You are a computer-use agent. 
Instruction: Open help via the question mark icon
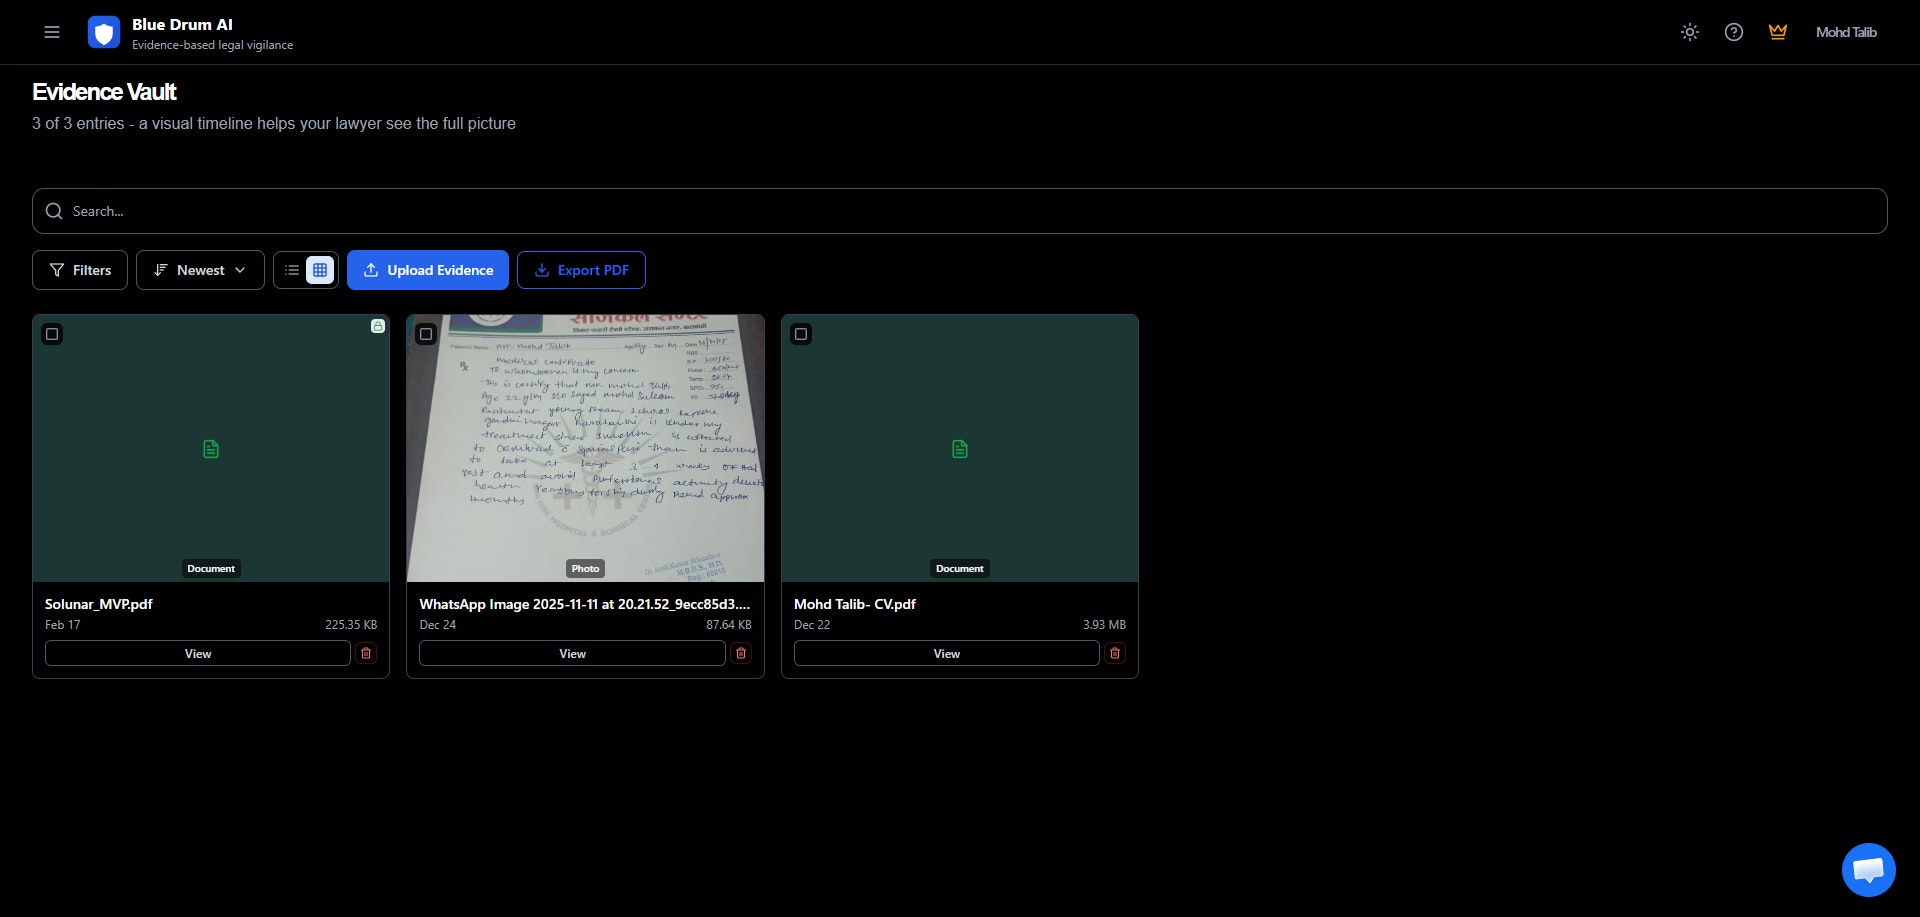click(x=1733, y=32)
